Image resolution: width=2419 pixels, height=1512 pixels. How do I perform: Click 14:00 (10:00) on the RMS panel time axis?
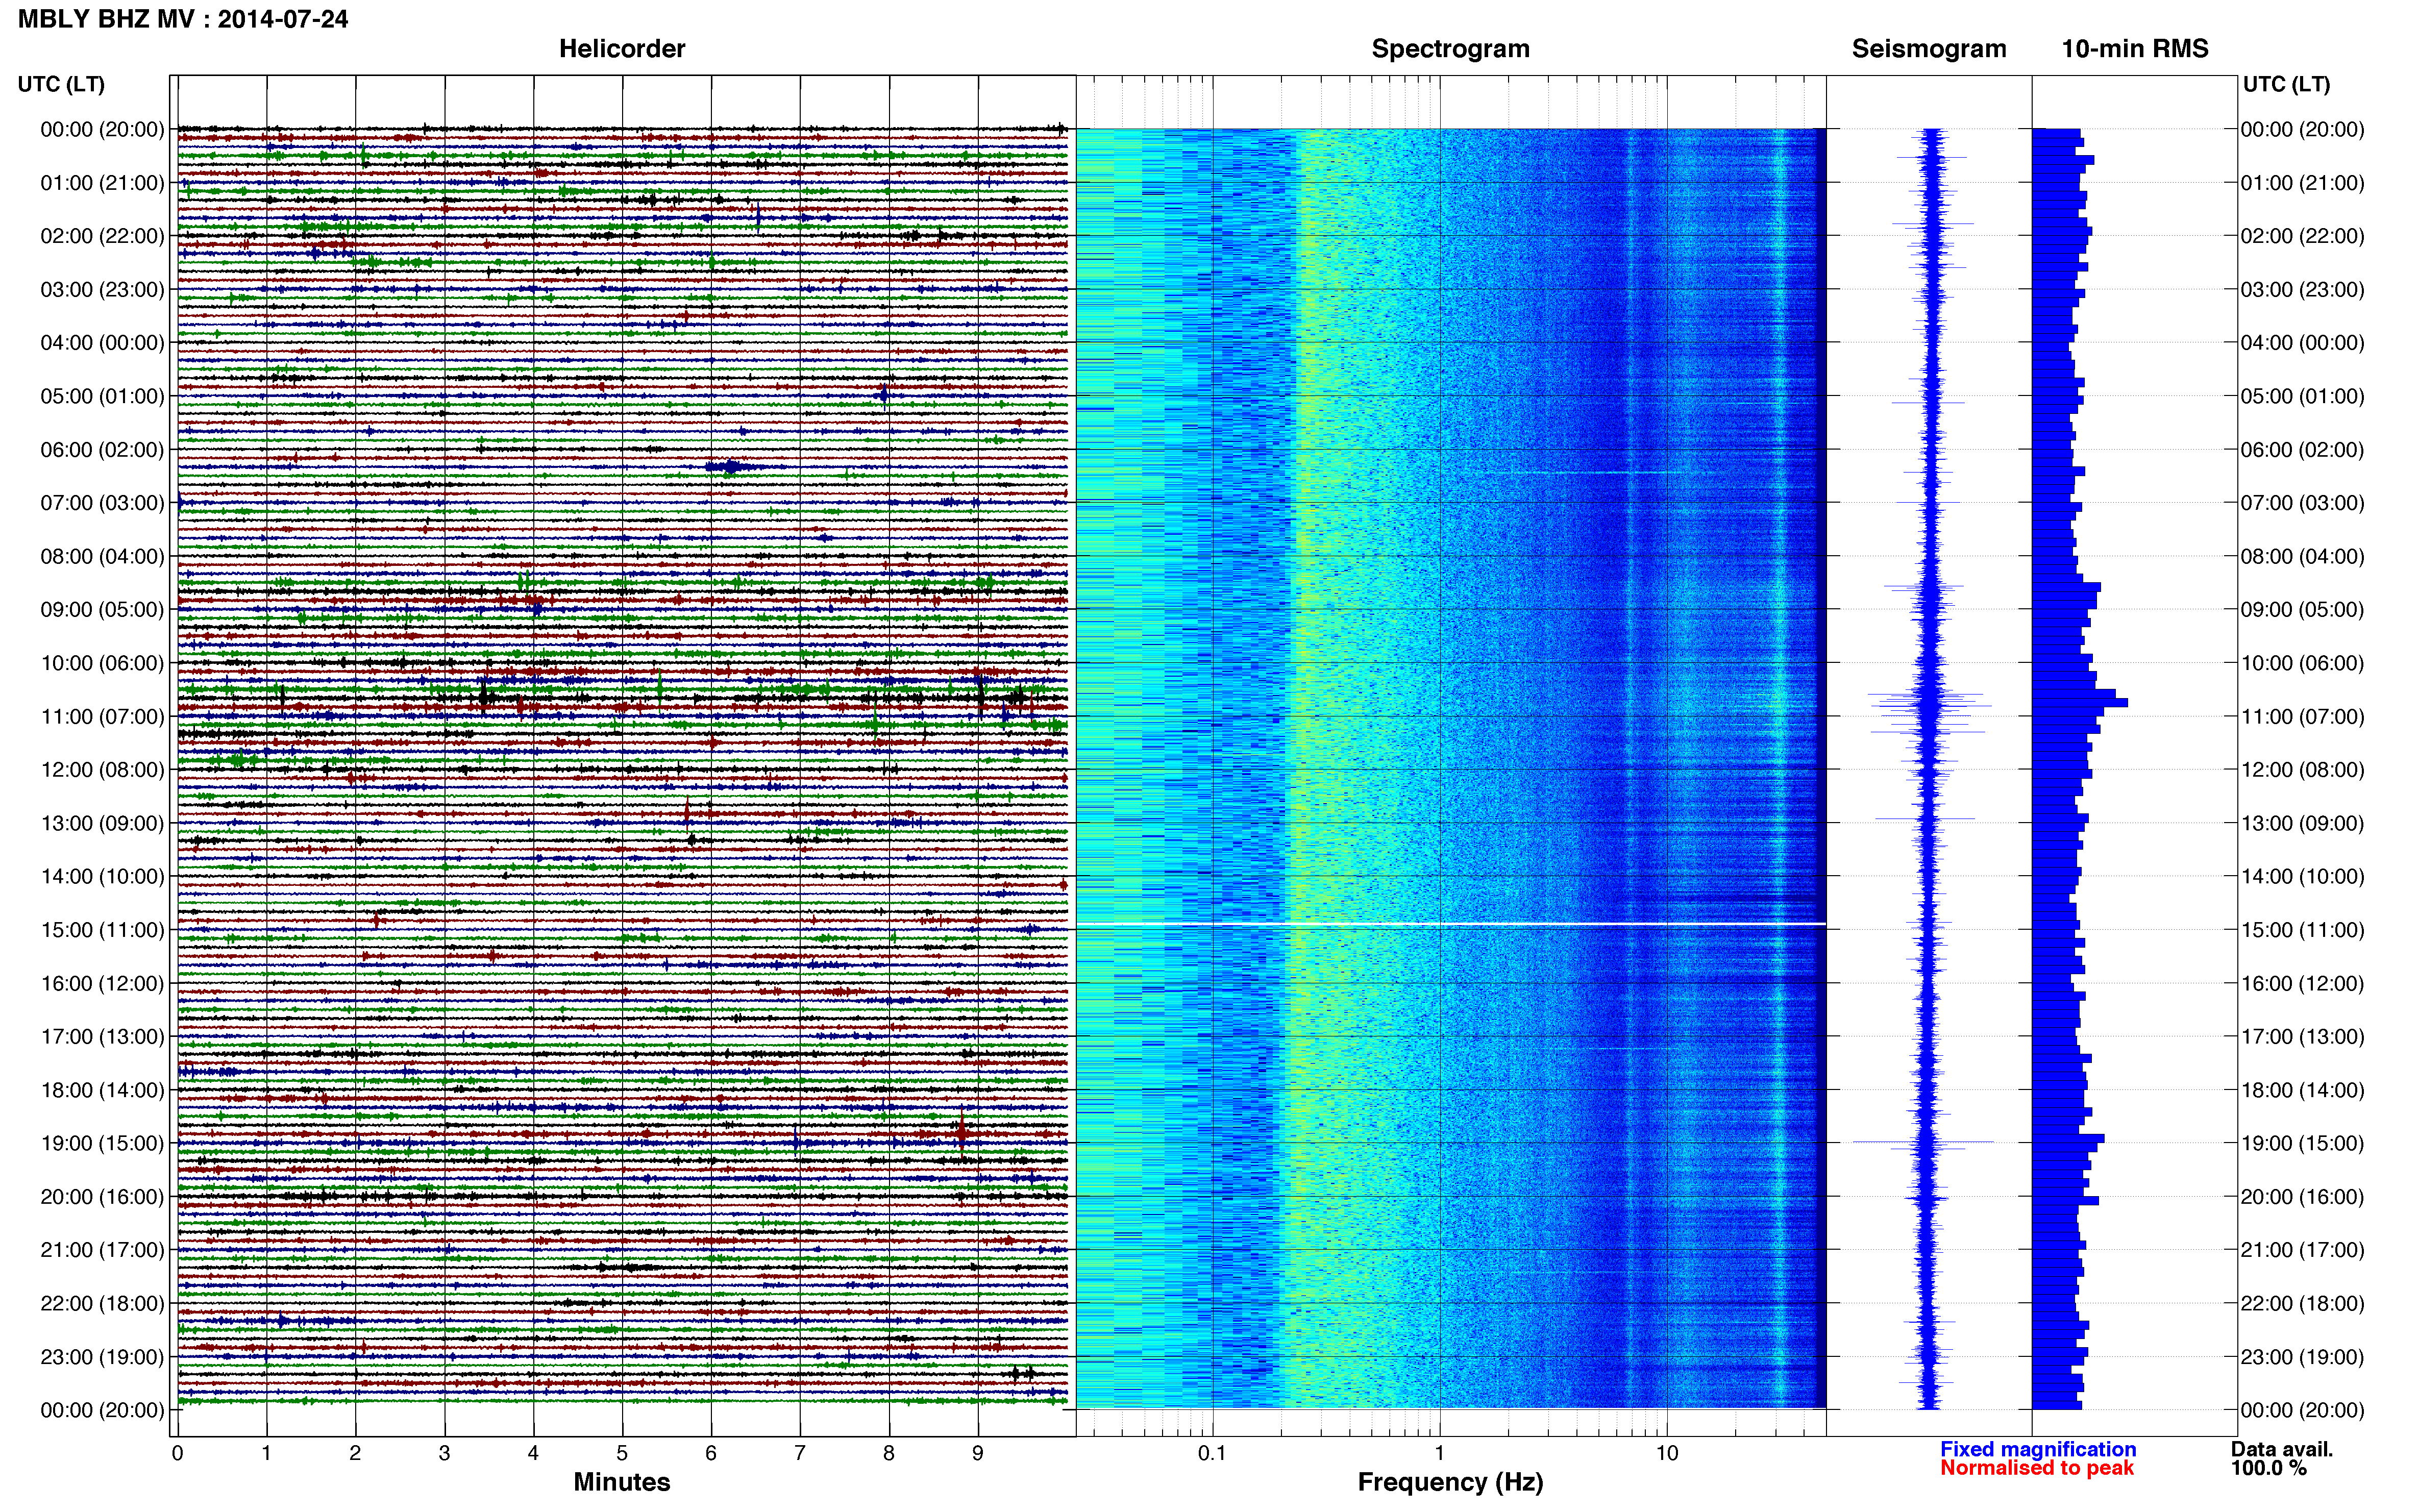(2302, 877)
